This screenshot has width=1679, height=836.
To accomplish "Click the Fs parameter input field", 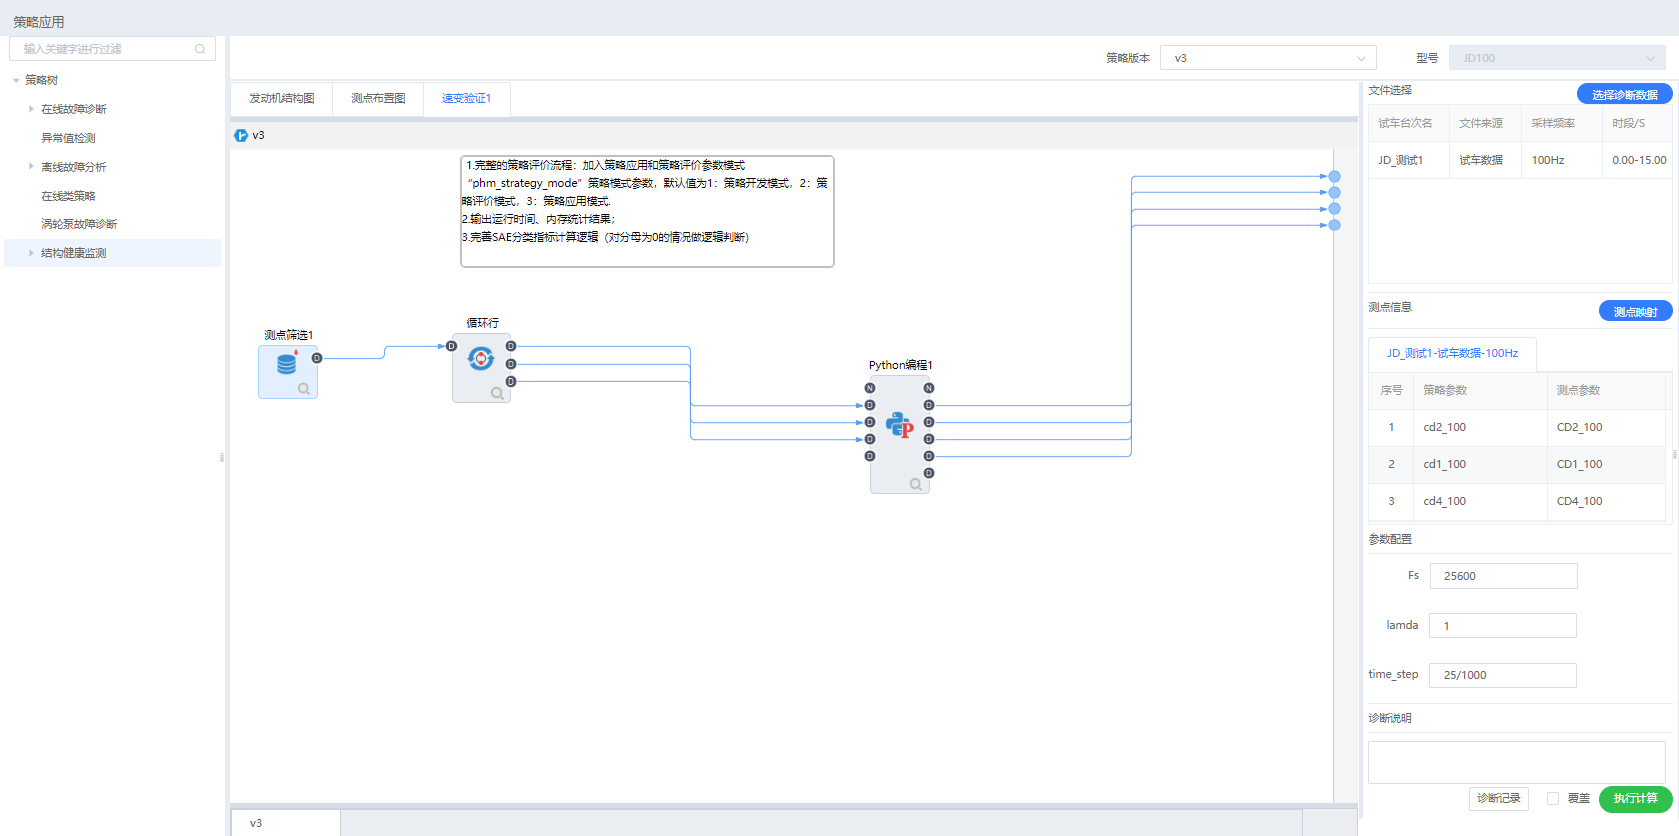I will 1503,576.
